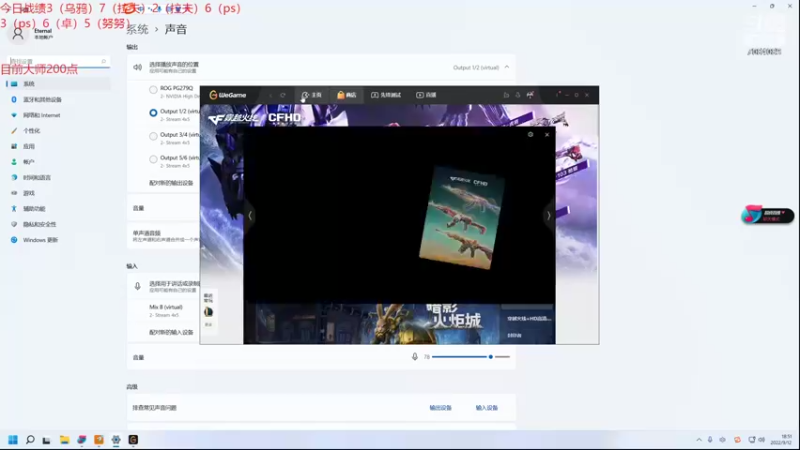Select Mix B (virtual) input device
Screen dimensions: 800x450
[165, 311]
